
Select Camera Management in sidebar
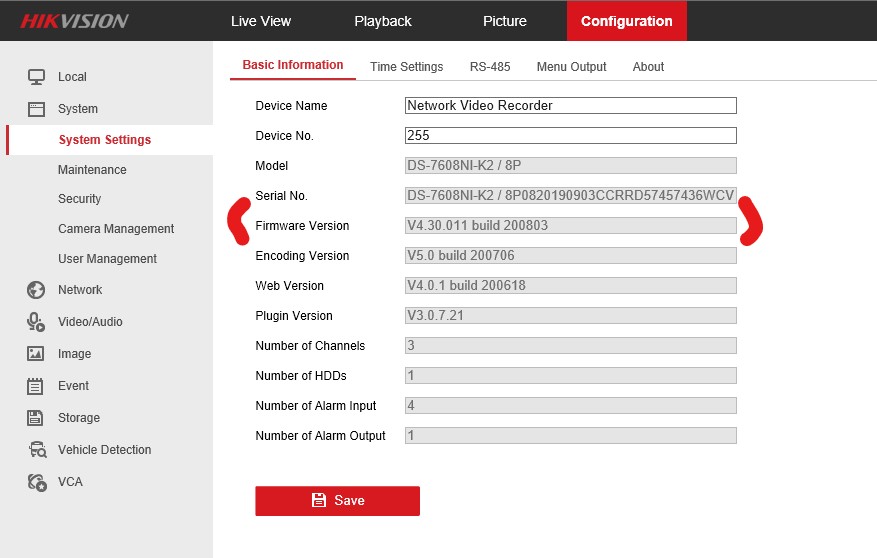point(116,229)
